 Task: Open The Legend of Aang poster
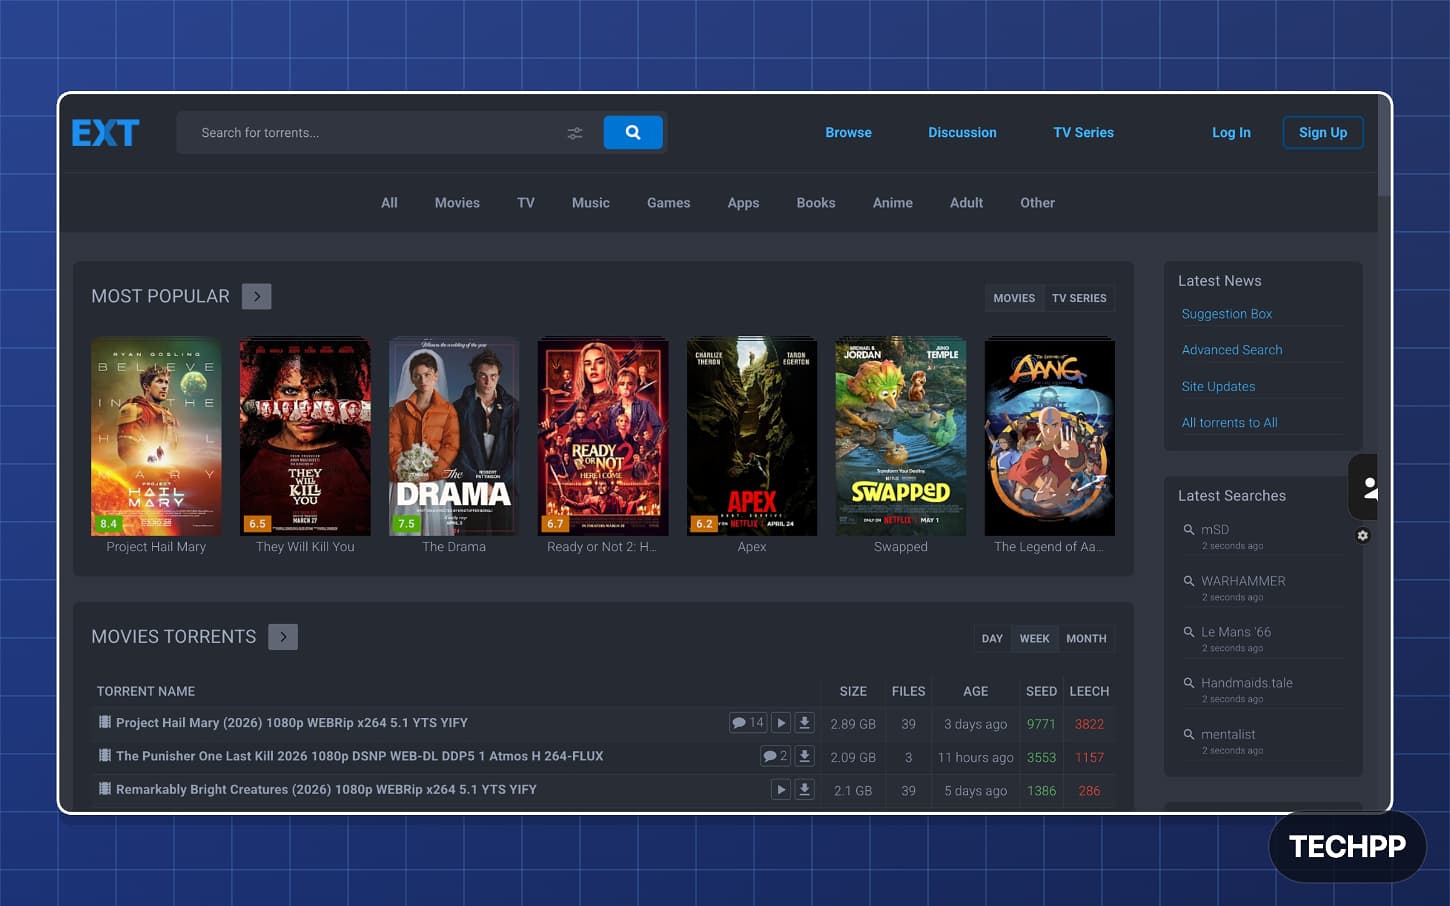(1050, 436)
